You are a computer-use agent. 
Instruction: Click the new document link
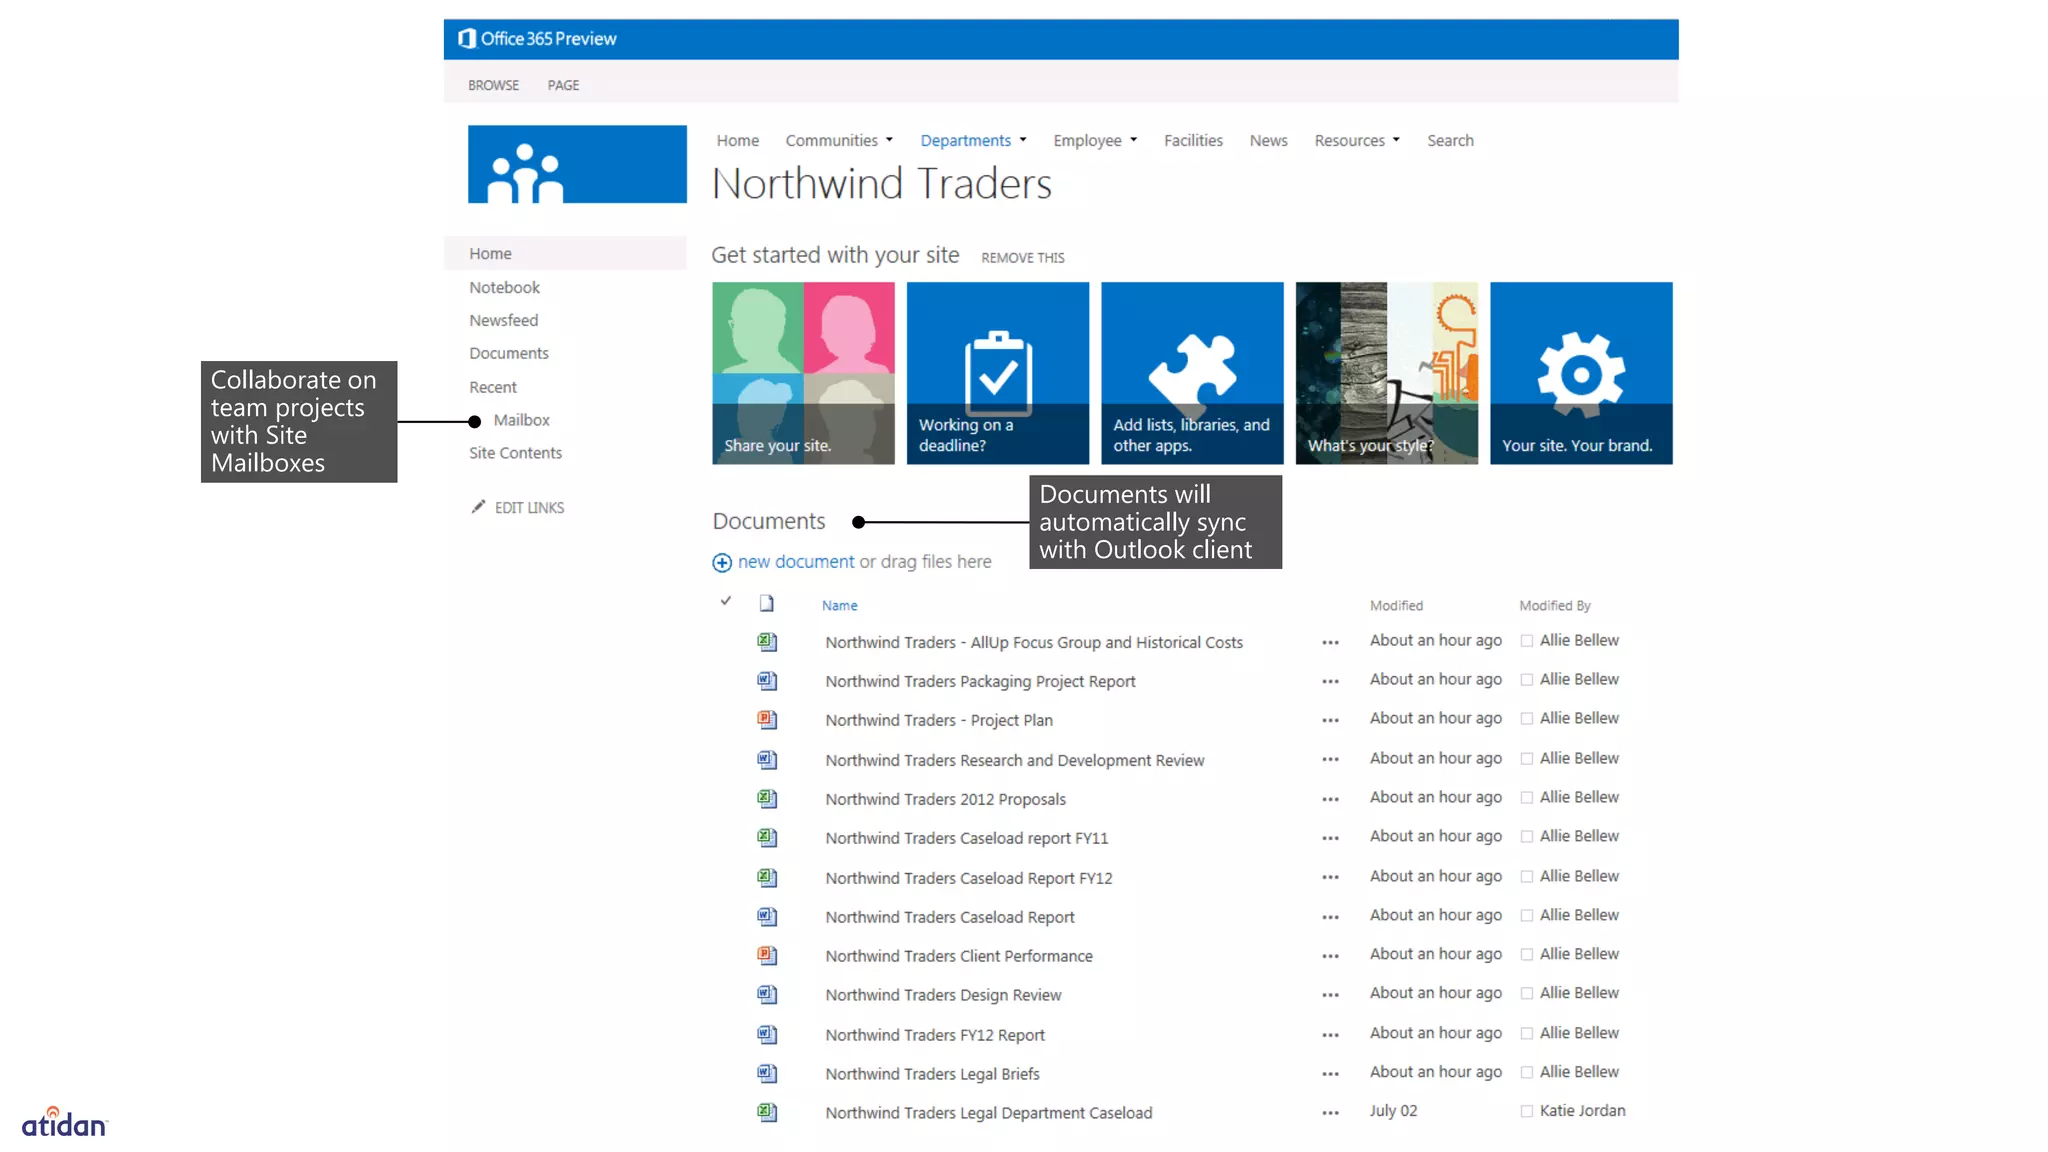[x=796, y=562]
